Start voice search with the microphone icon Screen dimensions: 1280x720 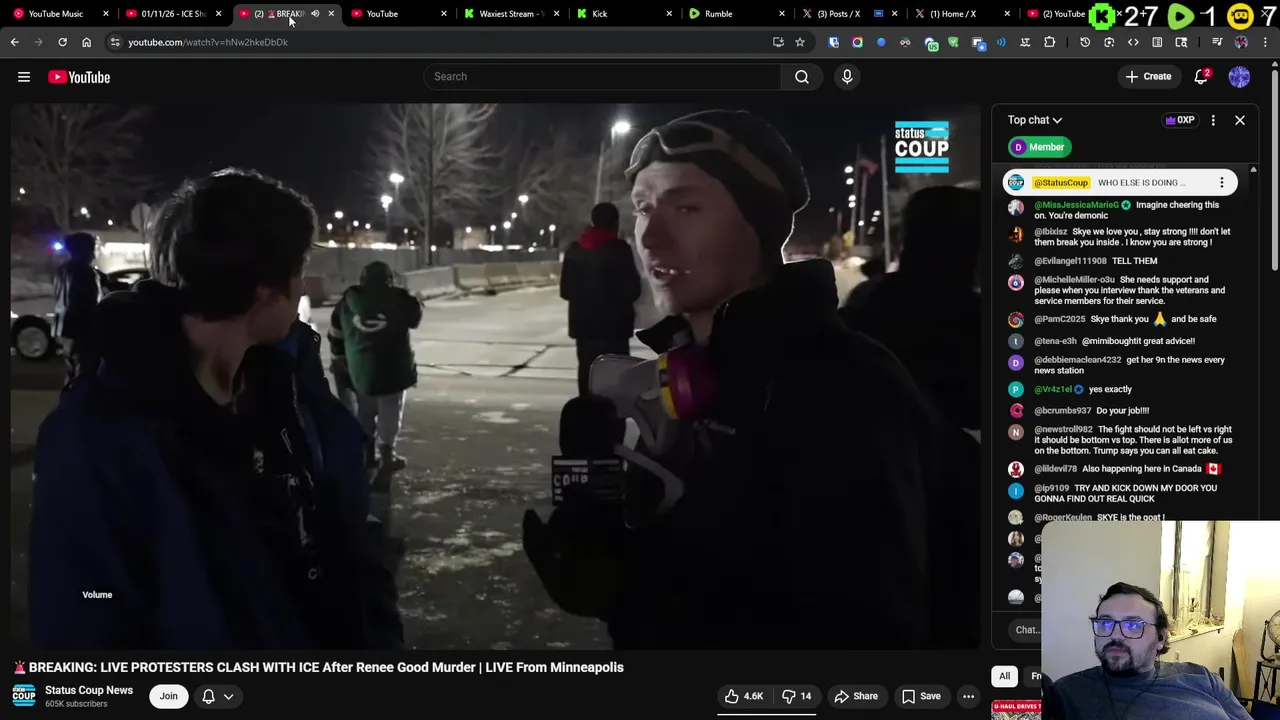pos(847,76)
